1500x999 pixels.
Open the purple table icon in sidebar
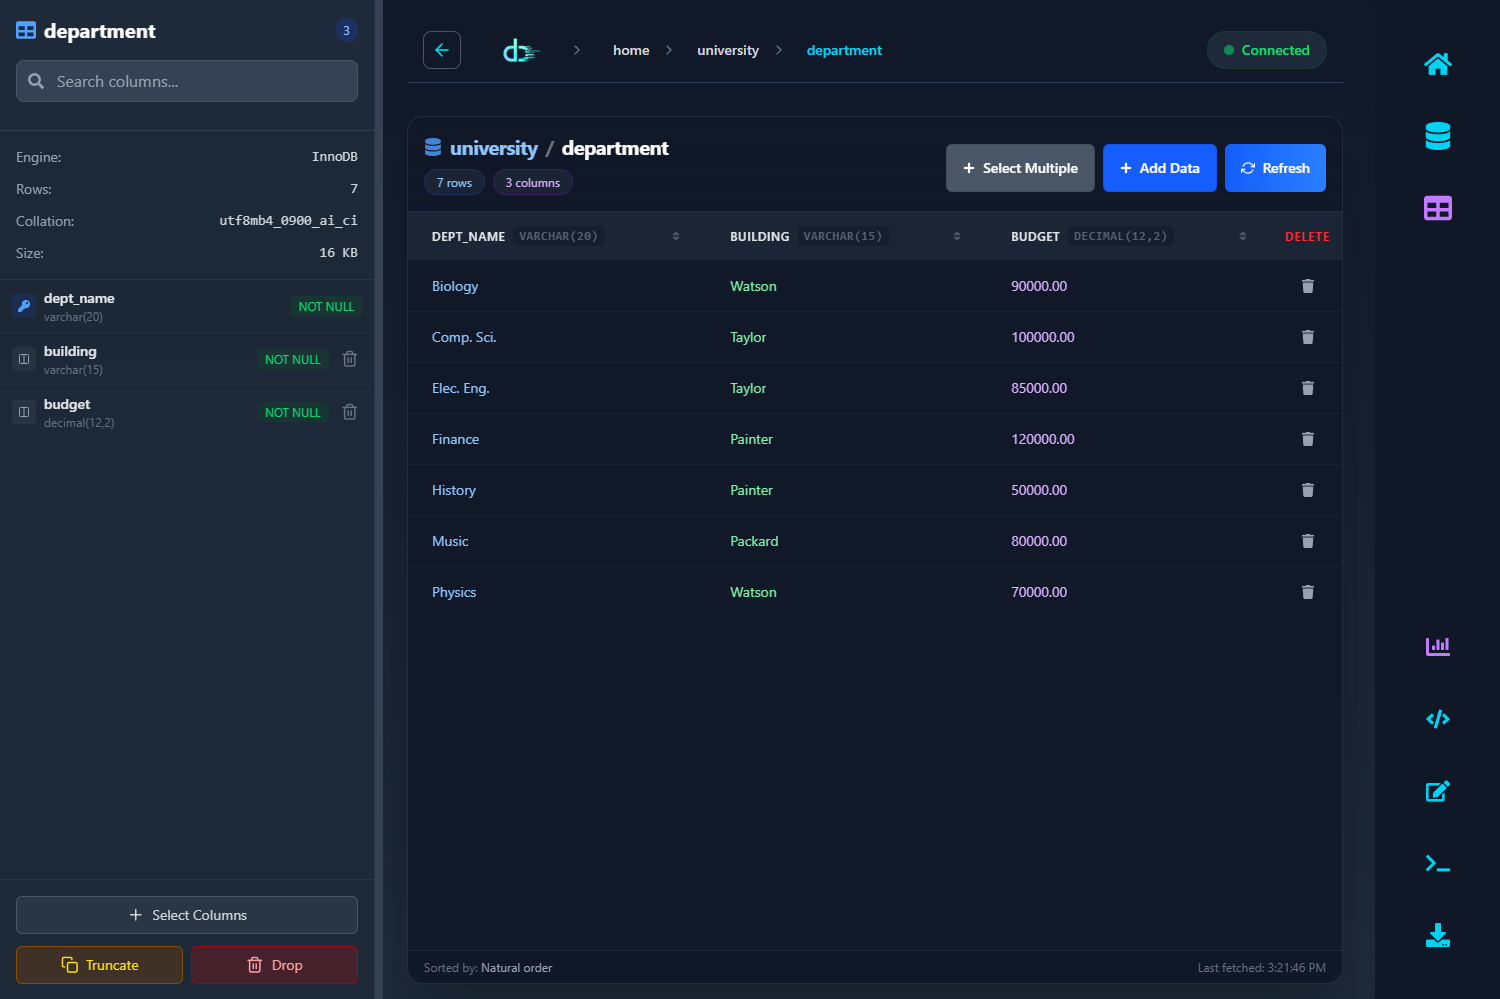click(x=1438, y=208)
